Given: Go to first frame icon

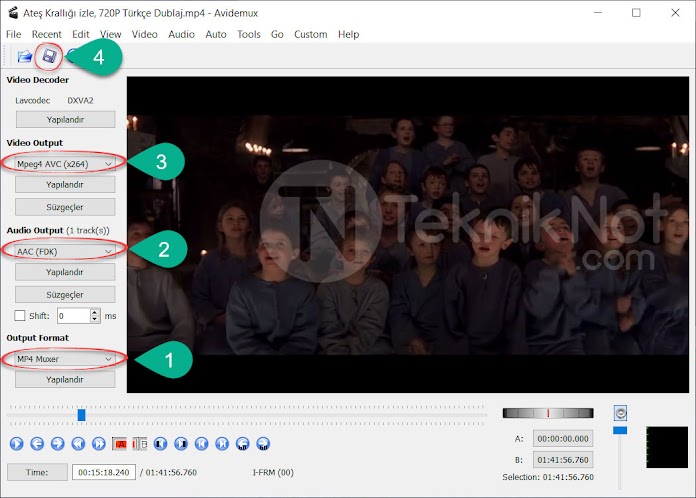Looking at the screenshot, I should [x=202, y=443].
